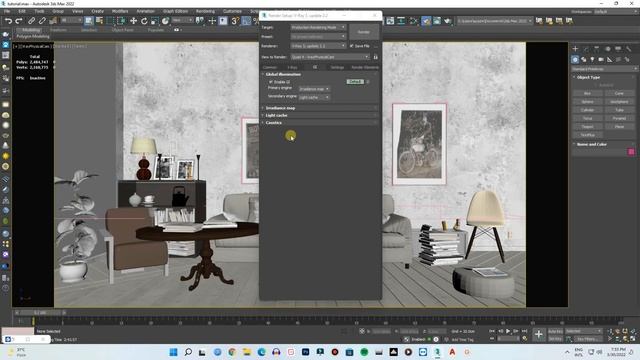Create a Teapot primitive
The width and height of the screenshot is (640, 360).
point(587,127)
